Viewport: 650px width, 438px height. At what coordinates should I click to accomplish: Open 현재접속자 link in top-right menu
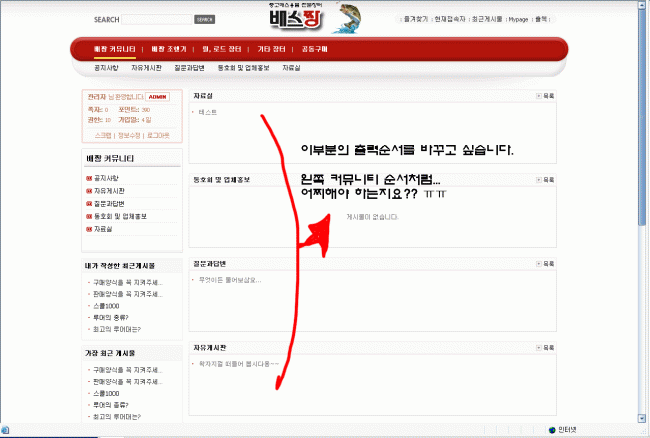point(450,19)
